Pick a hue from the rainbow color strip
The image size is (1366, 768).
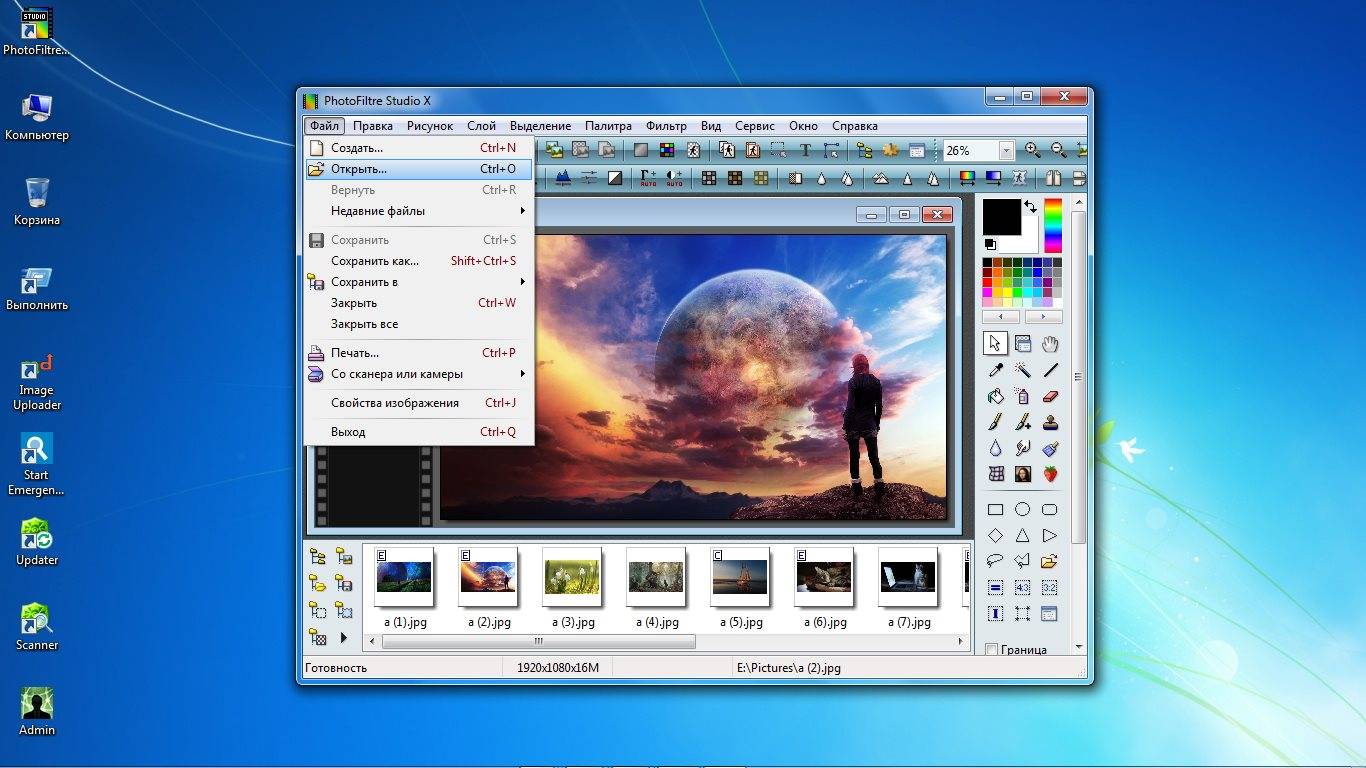1052,226
